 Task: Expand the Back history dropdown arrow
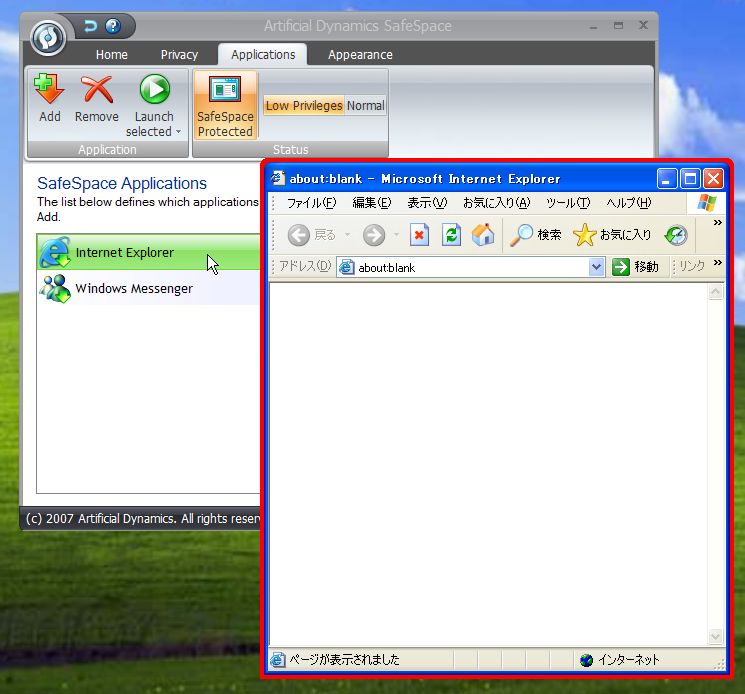pos(348,235)
